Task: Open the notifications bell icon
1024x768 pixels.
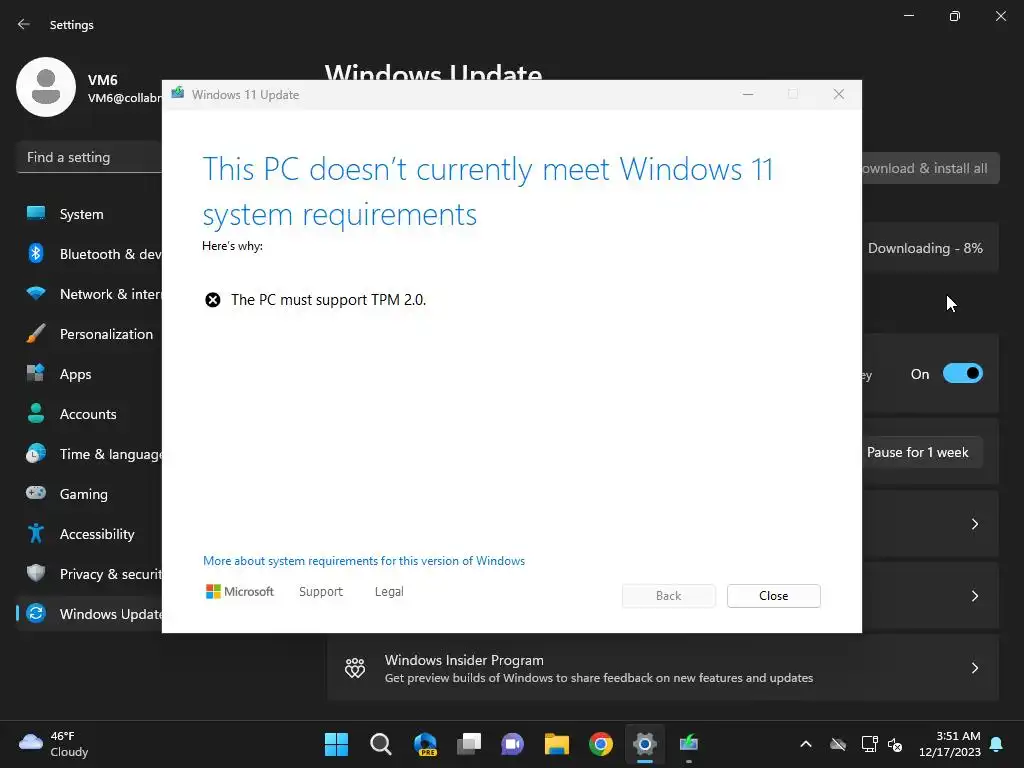Action: [x=997, y=744]
